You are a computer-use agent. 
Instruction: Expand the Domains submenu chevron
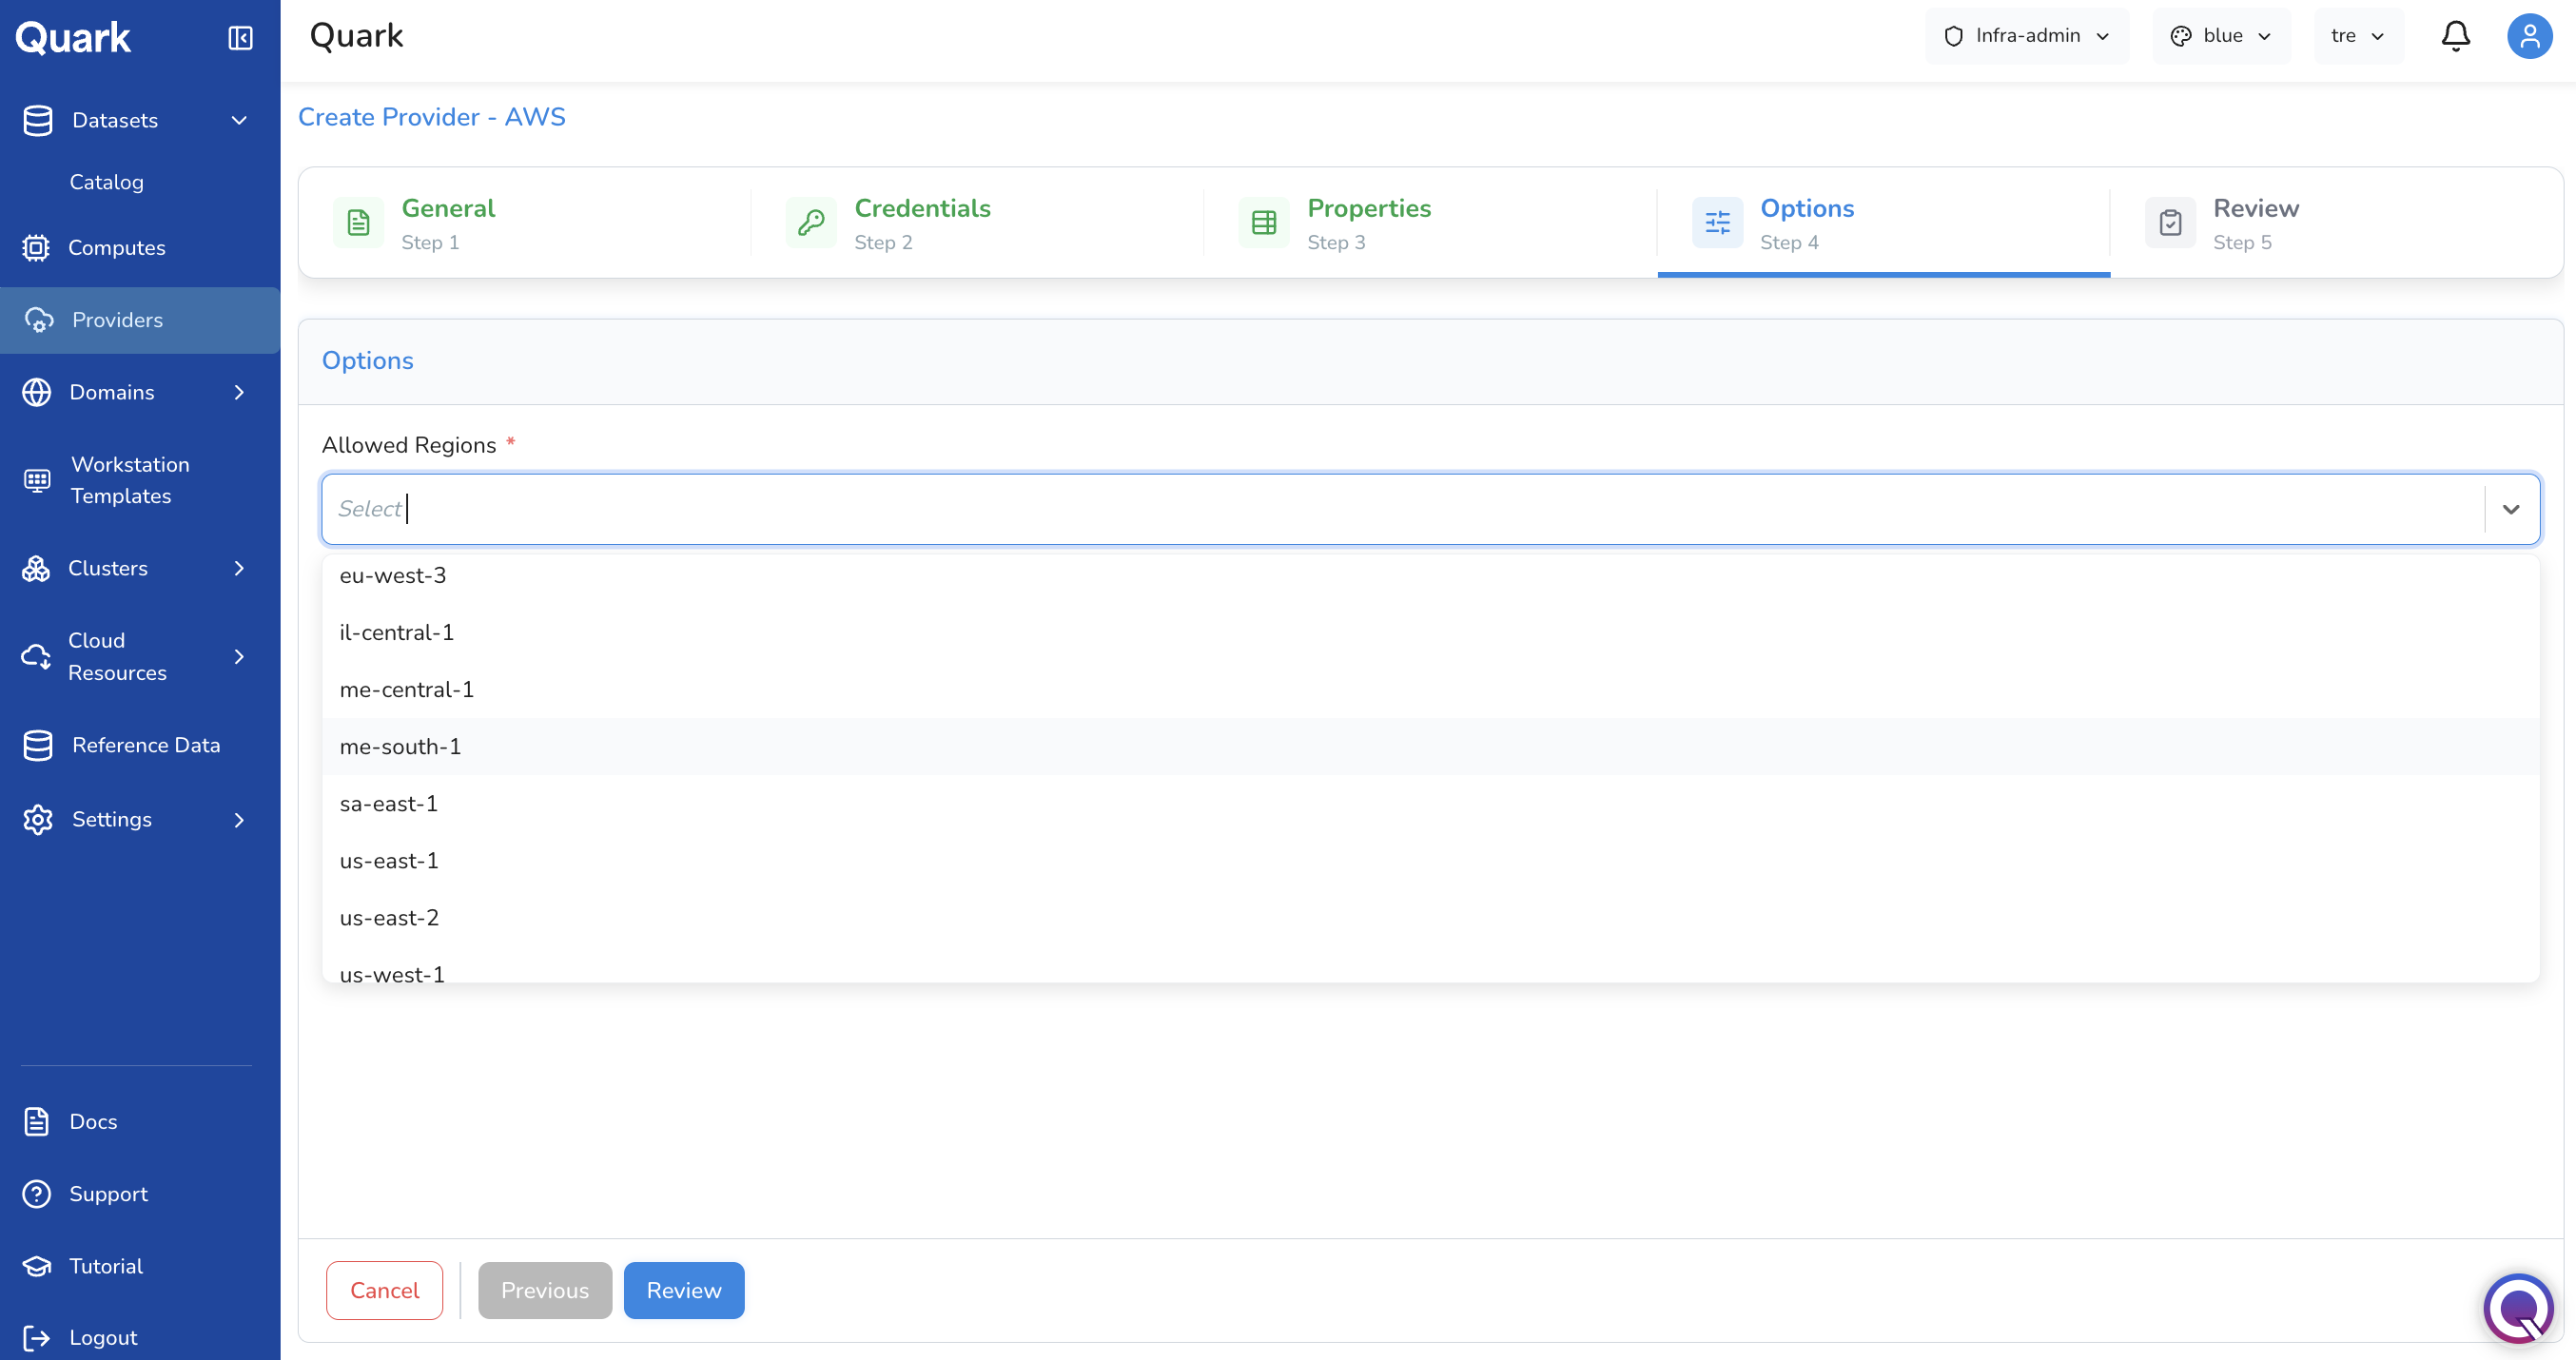click(x=239, y=392)
